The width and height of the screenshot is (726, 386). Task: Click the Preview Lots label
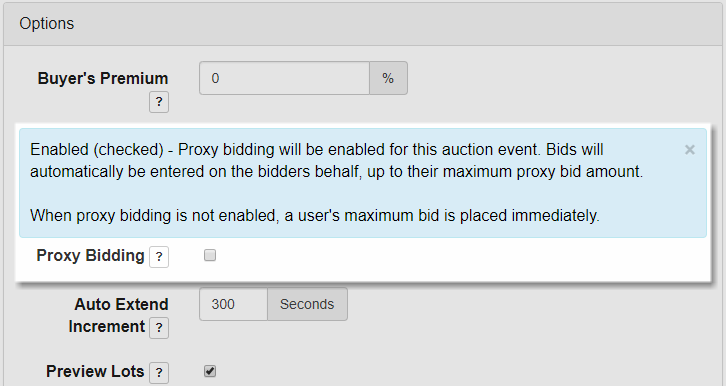pyautogui.click(x=95, y=371)
